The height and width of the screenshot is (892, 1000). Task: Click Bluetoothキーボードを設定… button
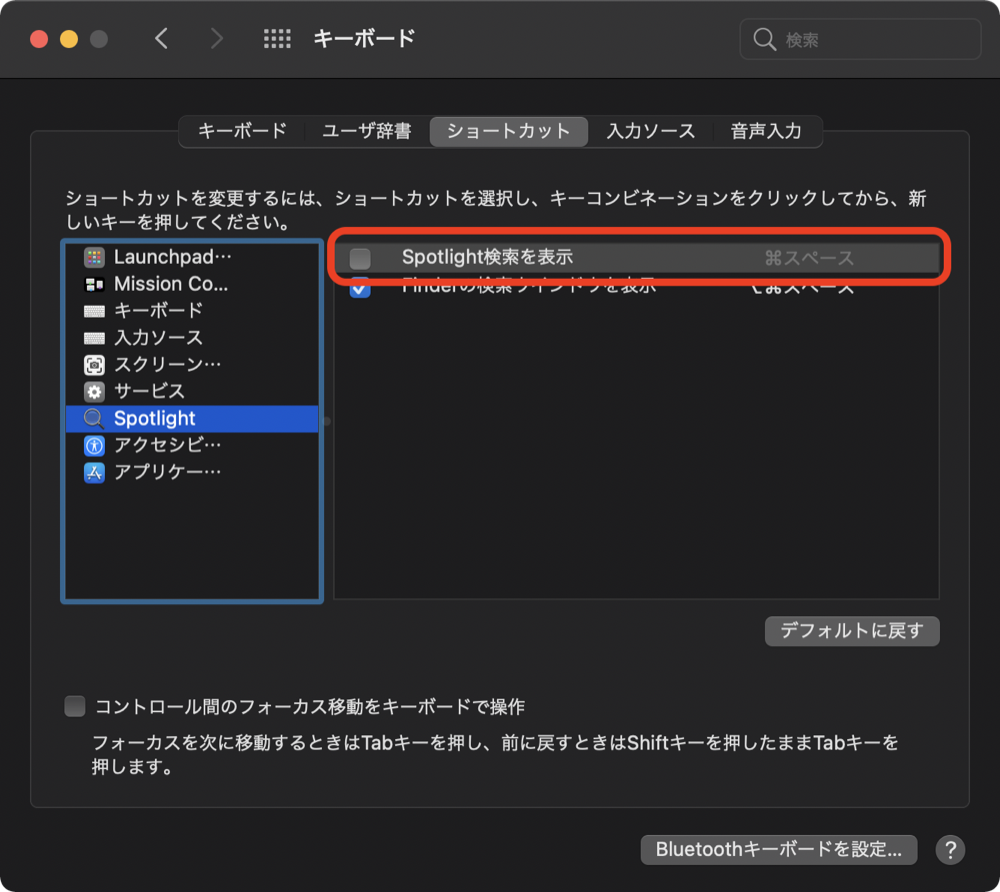pos(779,850)
